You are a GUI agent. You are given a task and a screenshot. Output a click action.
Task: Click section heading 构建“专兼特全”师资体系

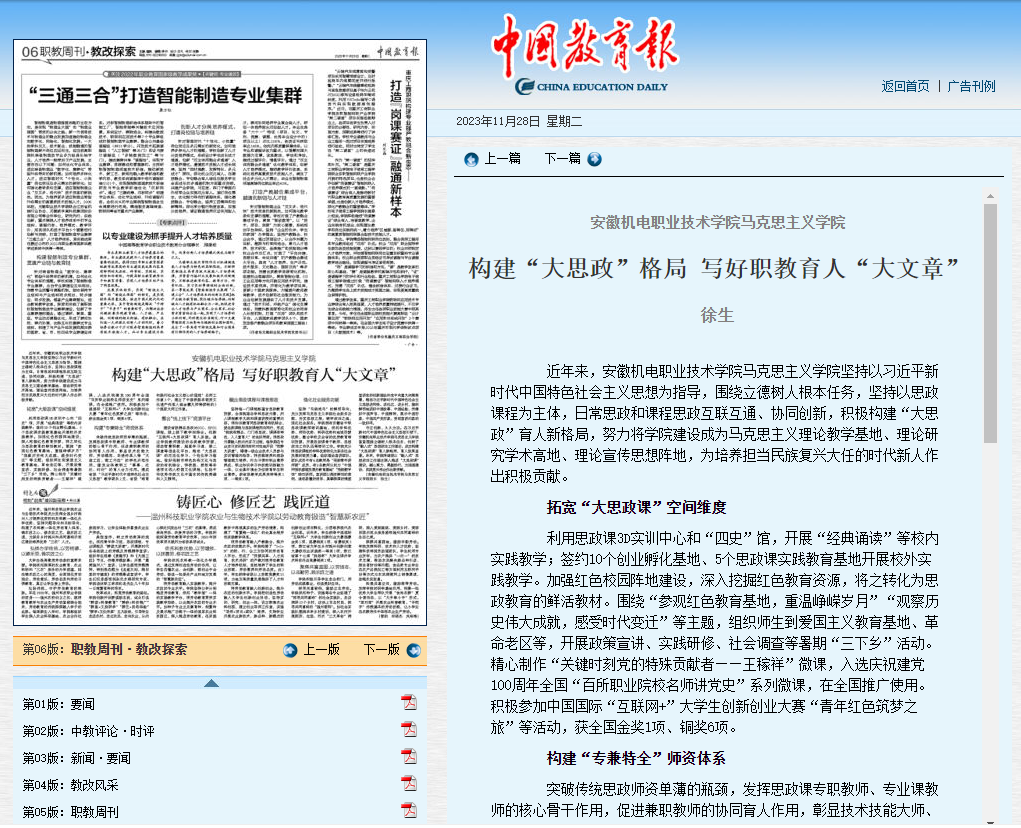(636, 758)
